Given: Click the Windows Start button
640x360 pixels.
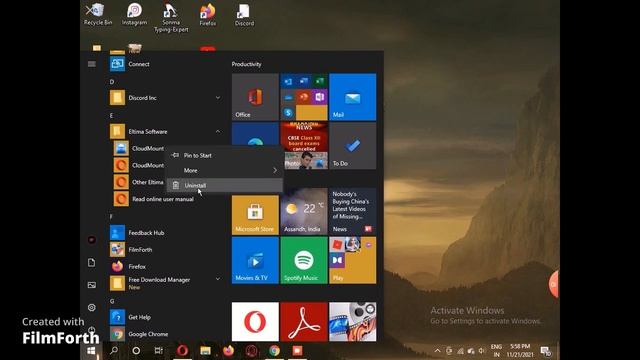Looking at the screenshot, I should 91,351.
